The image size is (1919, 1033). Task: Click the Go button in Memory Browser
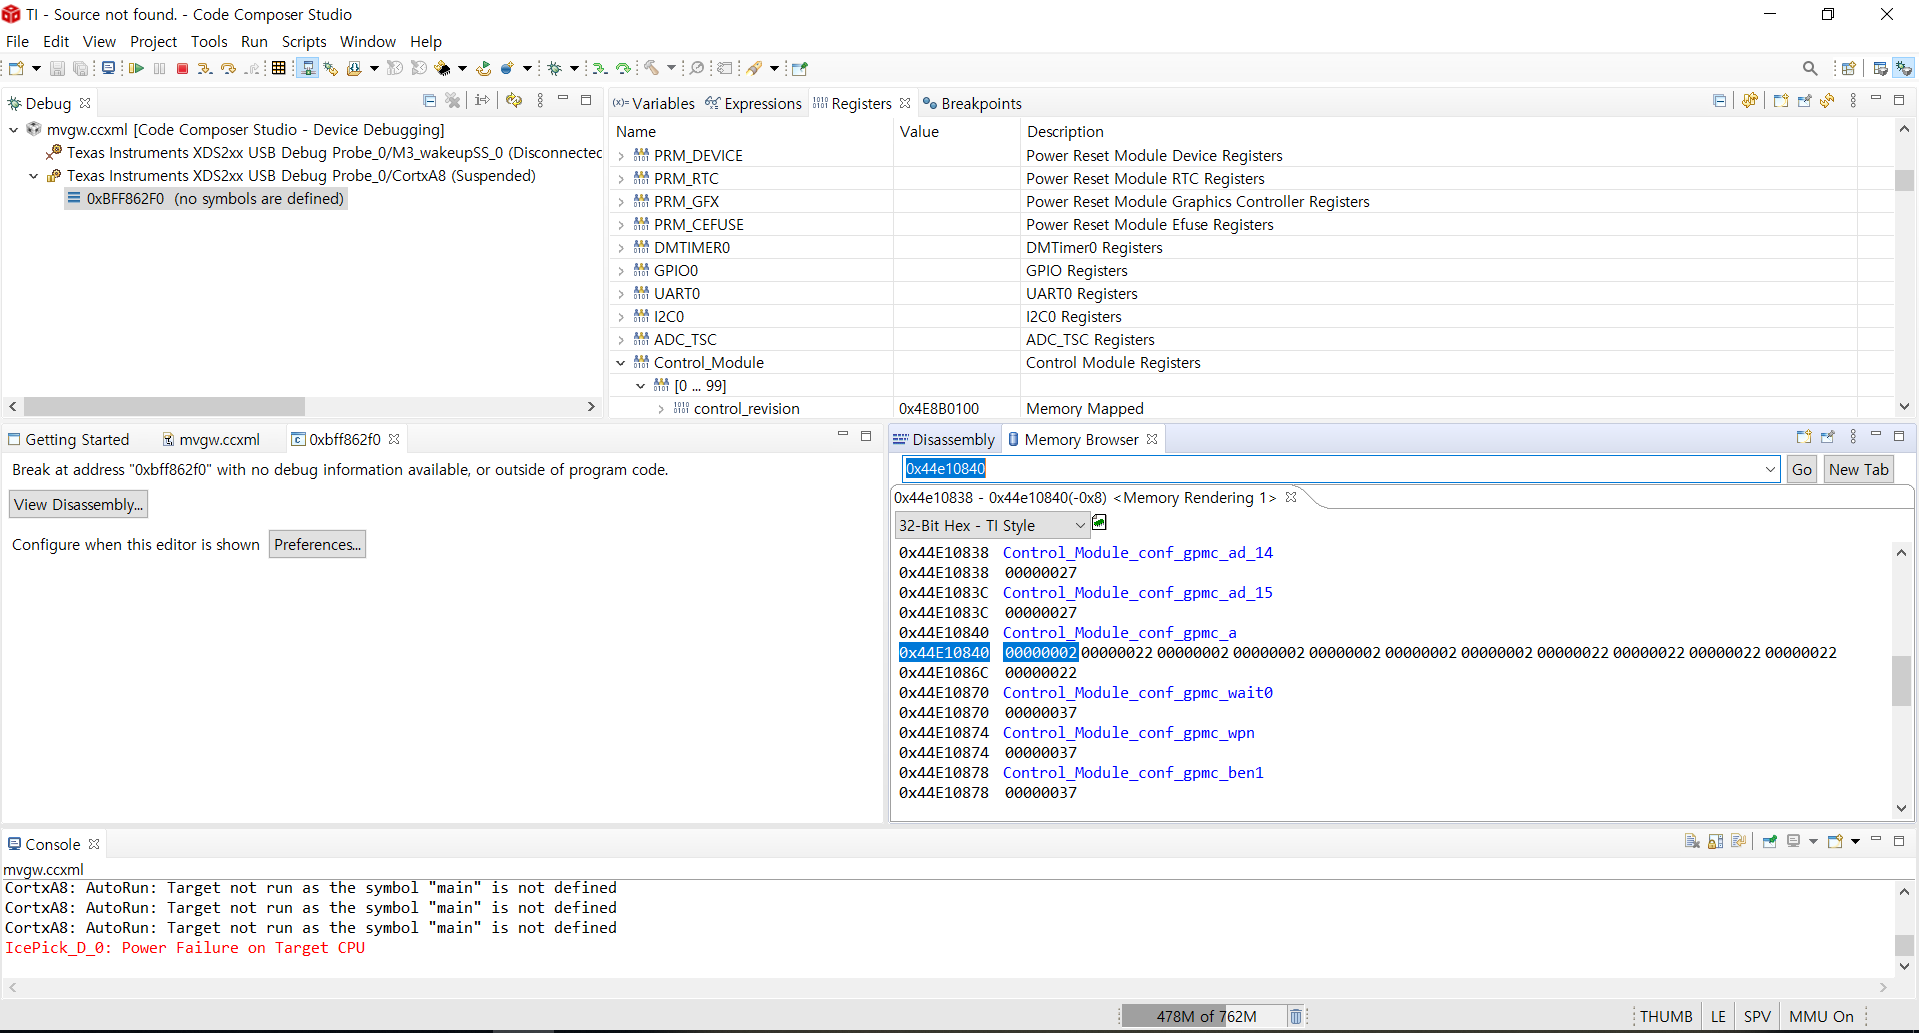coord(1802,469)
